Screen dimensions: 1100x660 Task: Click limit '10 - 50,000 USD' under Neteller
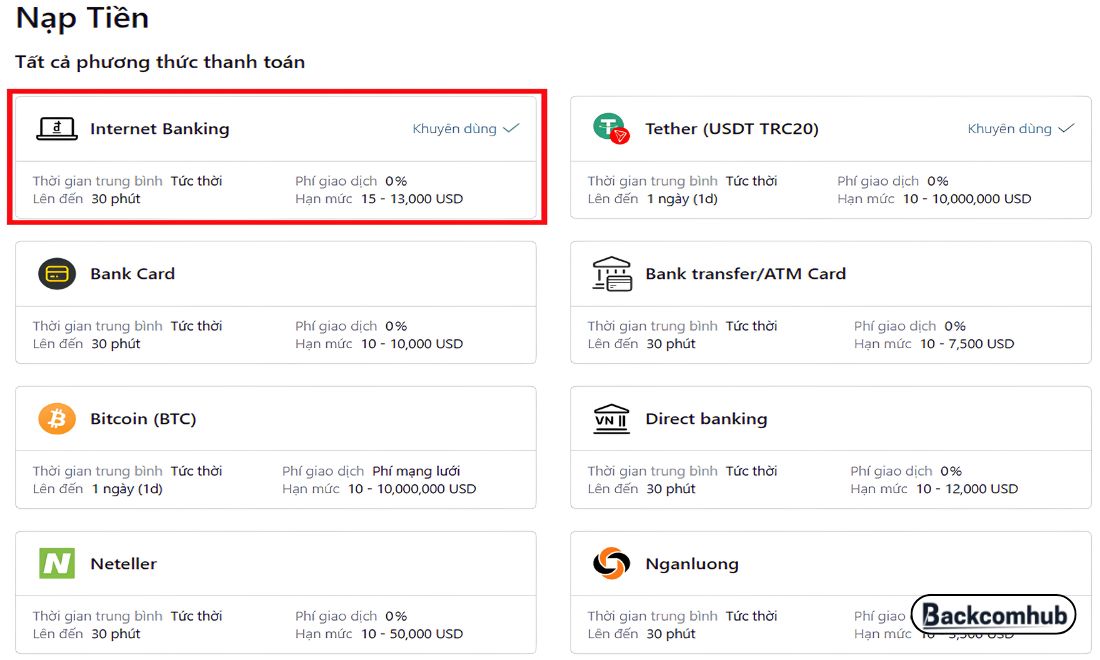[412, 634]
